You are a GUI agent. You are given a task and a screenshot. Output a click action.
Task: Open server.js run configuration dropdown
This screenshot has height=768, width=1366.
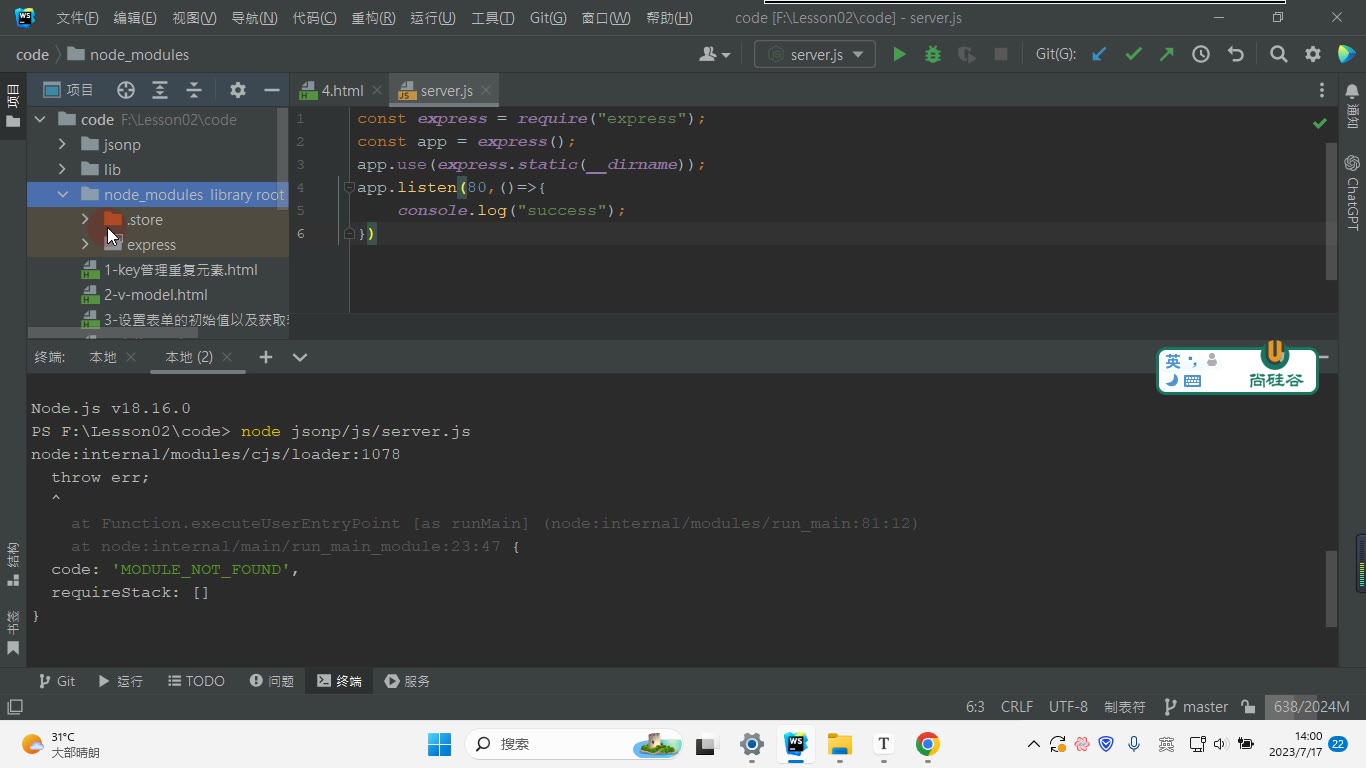(x=815, y=55)
